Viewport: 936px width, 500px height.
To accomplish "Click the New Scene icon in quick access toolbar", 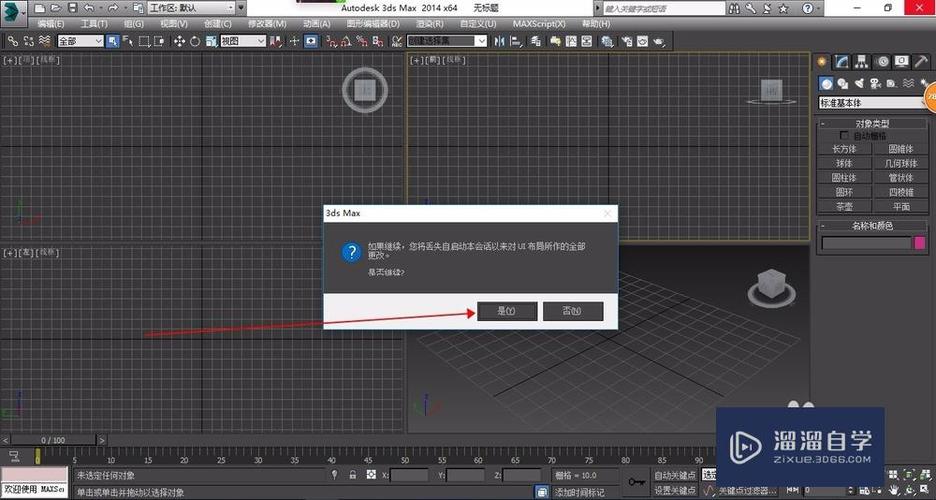I will coord(39,8).
